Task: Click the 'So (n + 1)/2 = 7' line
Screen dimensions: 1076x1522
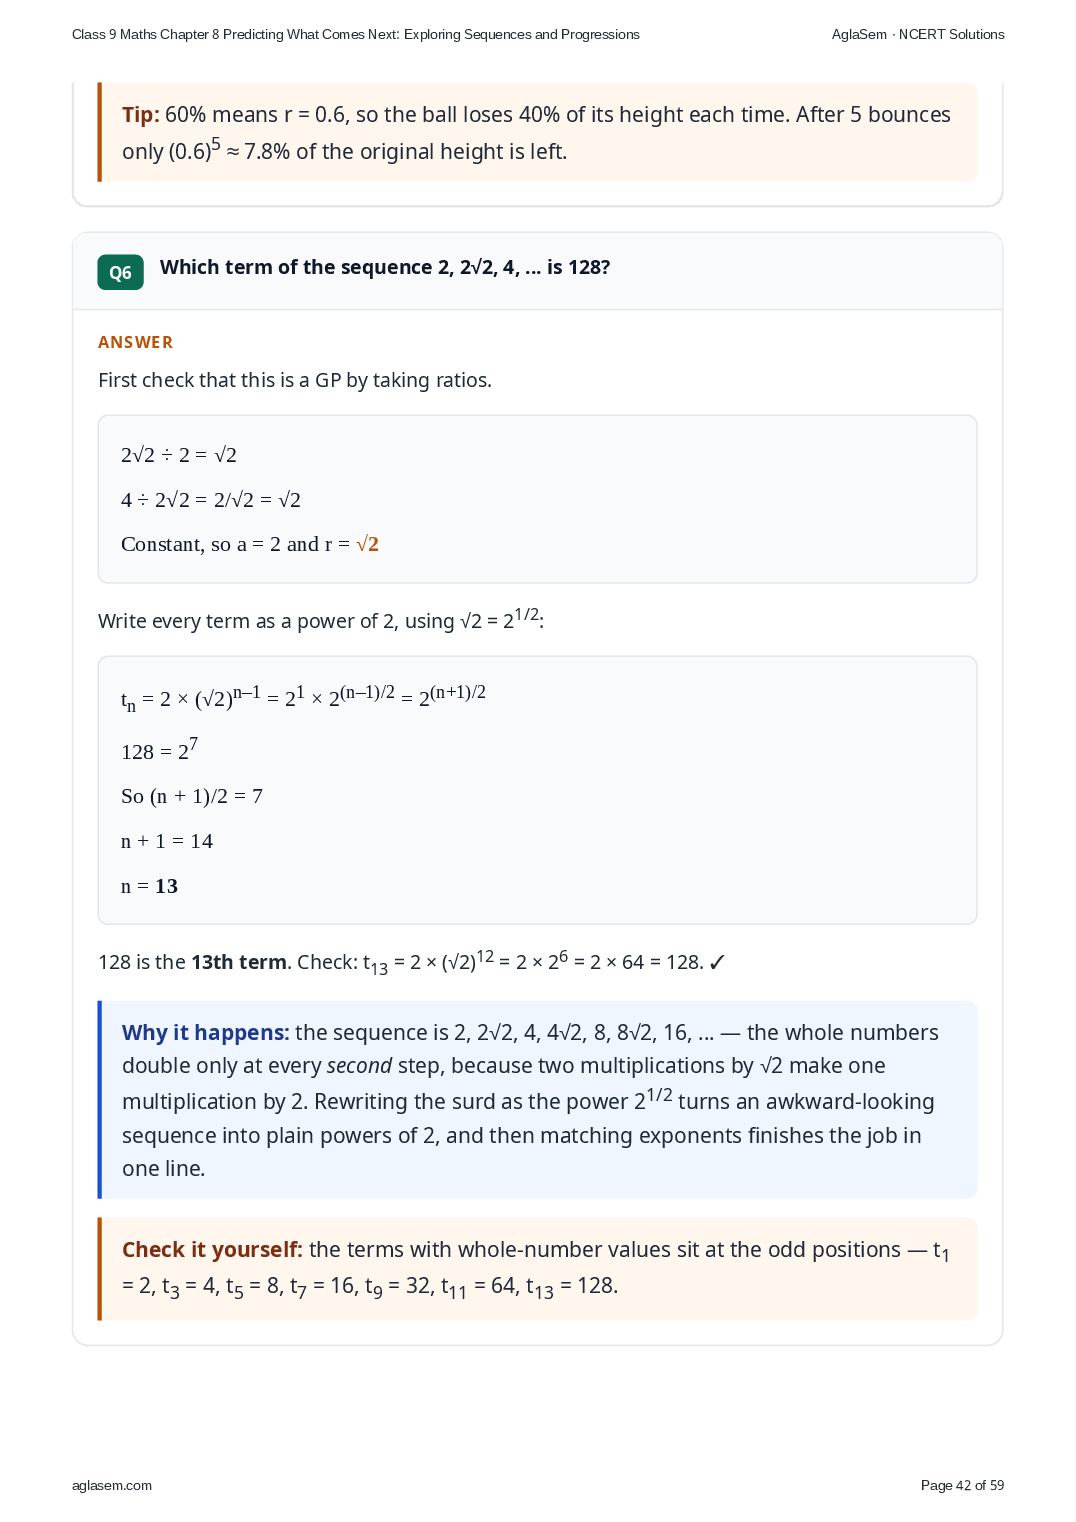Action: [x=192, y=796]
